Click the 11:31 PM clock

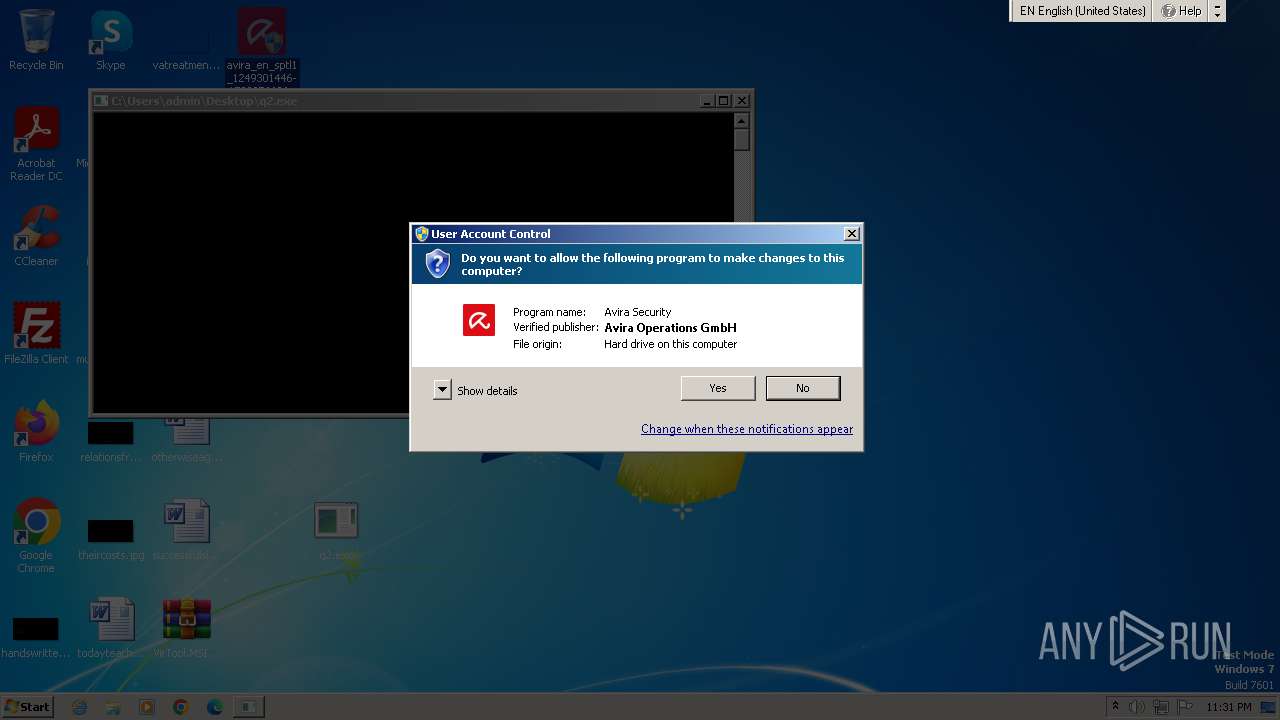[x=1228, y=707]
